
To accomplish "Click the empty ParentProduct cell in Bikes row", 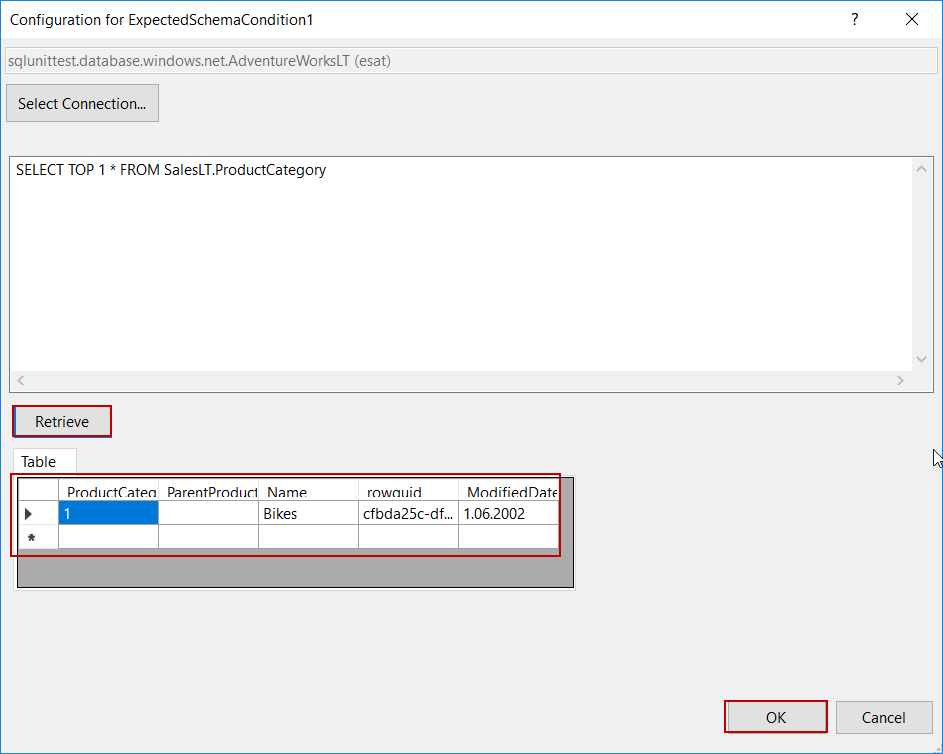I will [209, 513].
